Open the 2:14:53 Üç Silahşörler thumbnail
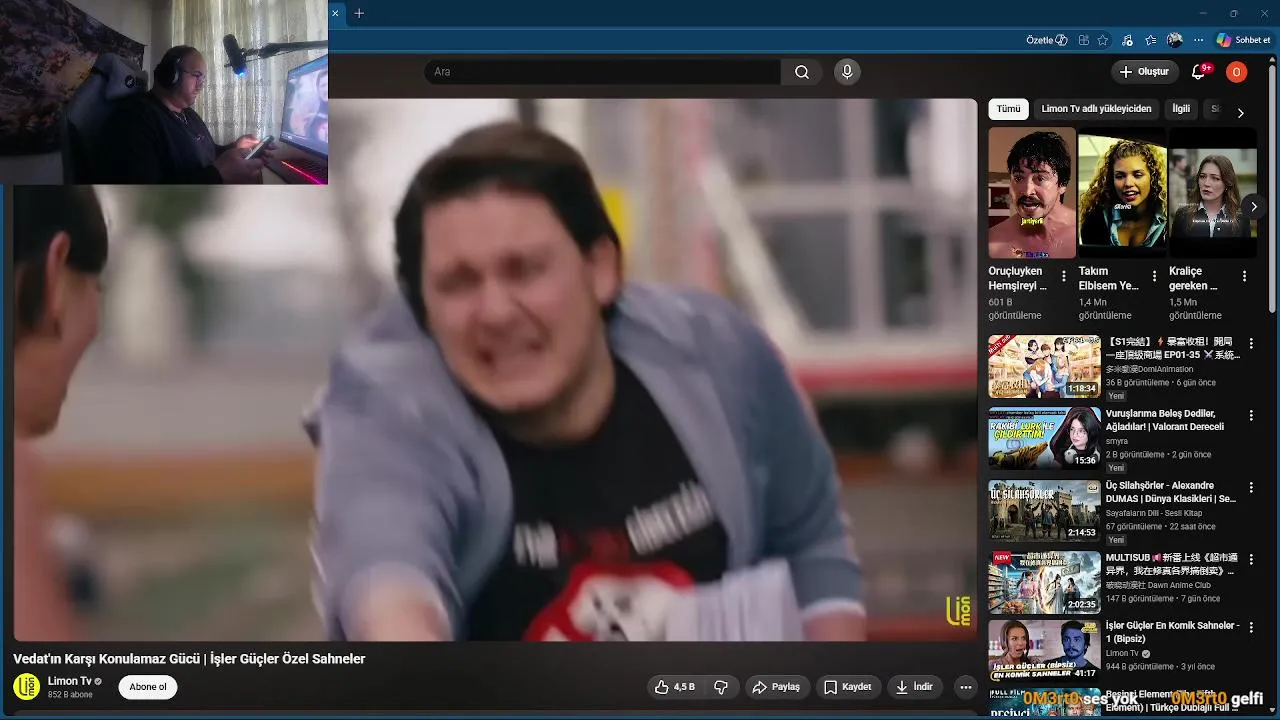 pos(1044,510)
